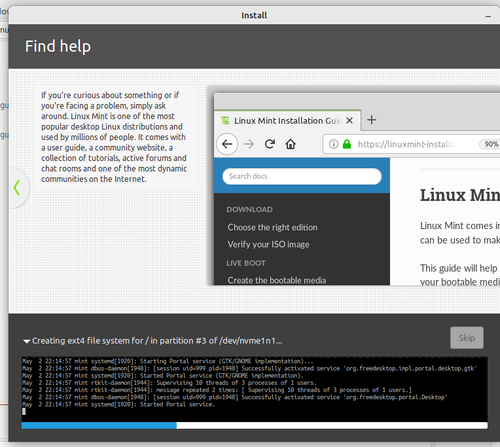Click the installation progress bar
This screenshot has width=500, height=447.
[x=254, y=425]
